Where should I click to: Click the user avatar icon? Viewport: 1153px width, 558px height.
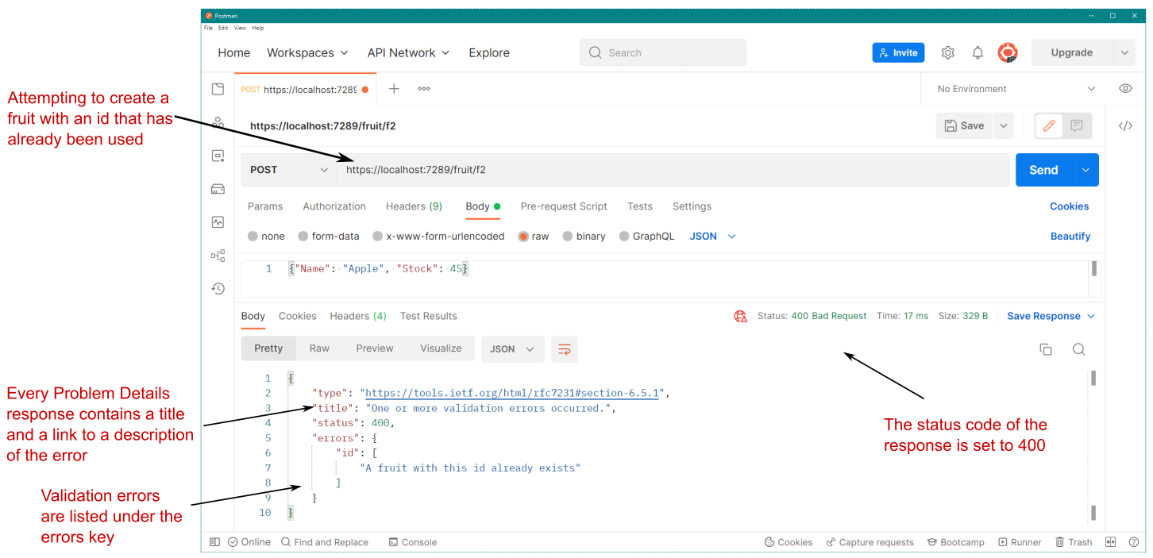(1007, 53)
